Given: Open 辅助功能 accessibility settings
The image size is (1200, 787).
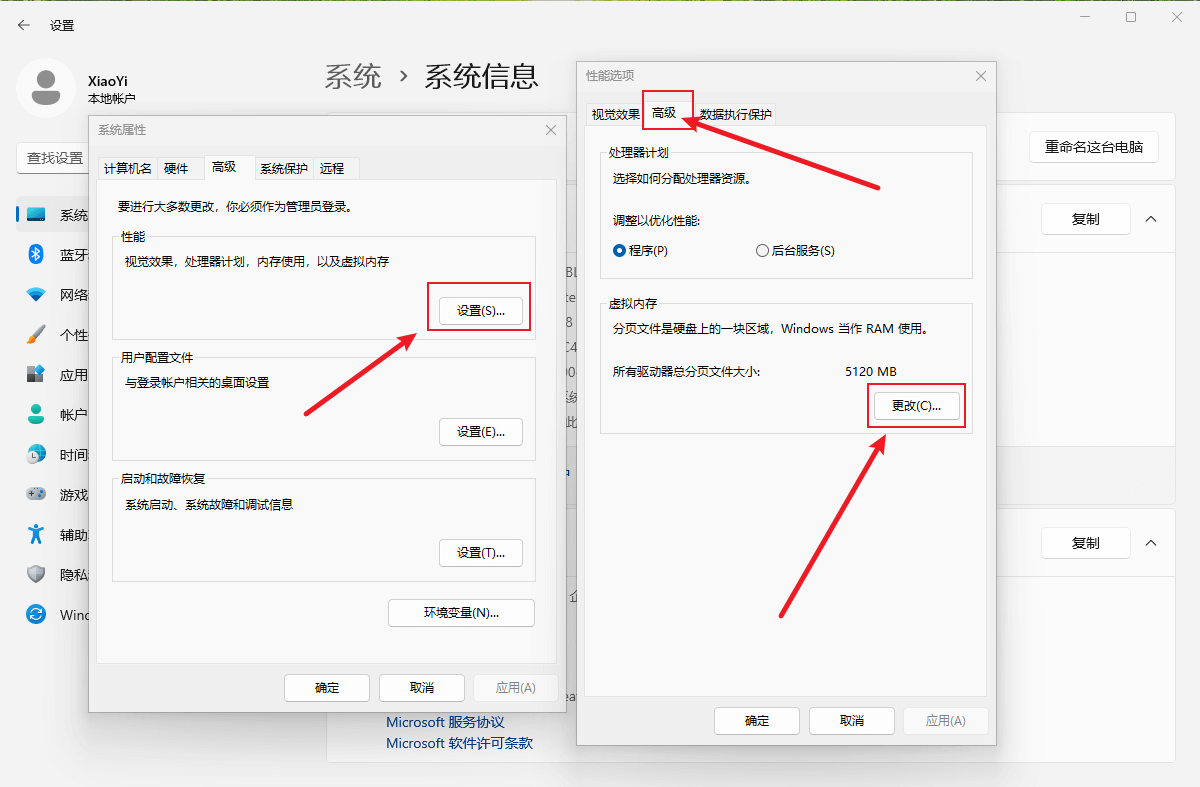Looking at the screenshot, I should point(35,534).
